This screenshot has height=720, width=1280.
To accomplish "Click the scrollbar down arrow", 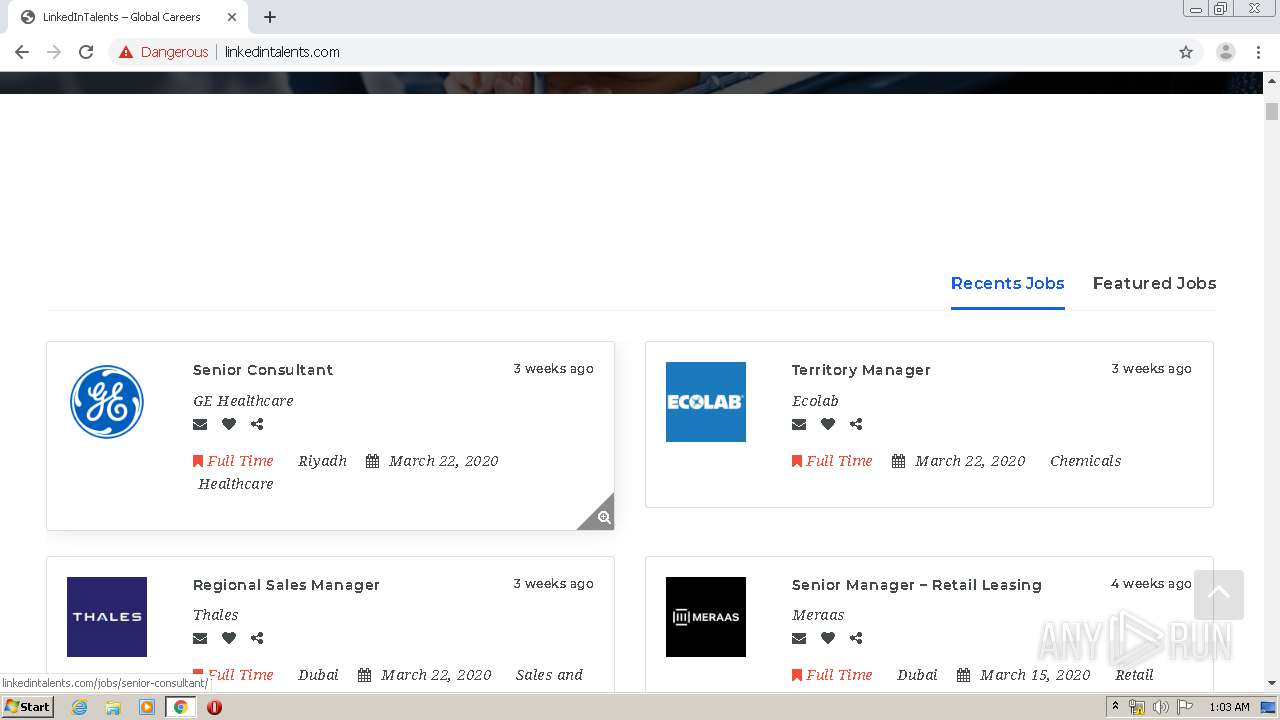I will point(1272,684).
